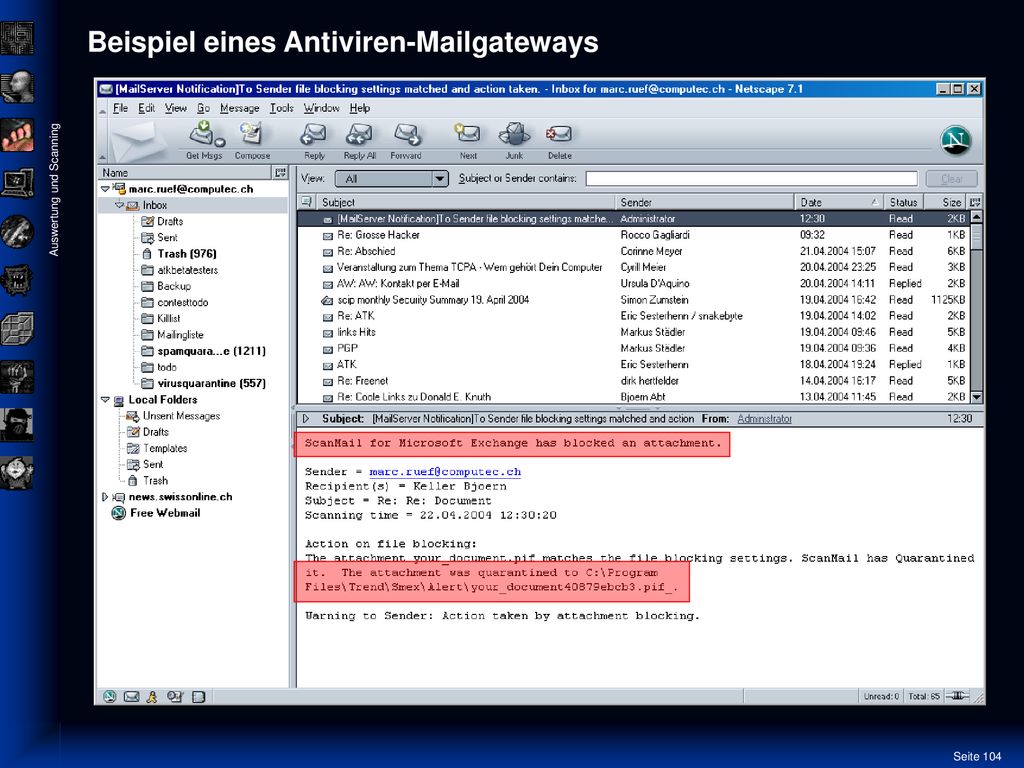Screen dimensions: 1024x768
Task: Select the 'Re: Grosse Hacker' message
Action: point(633,235)
